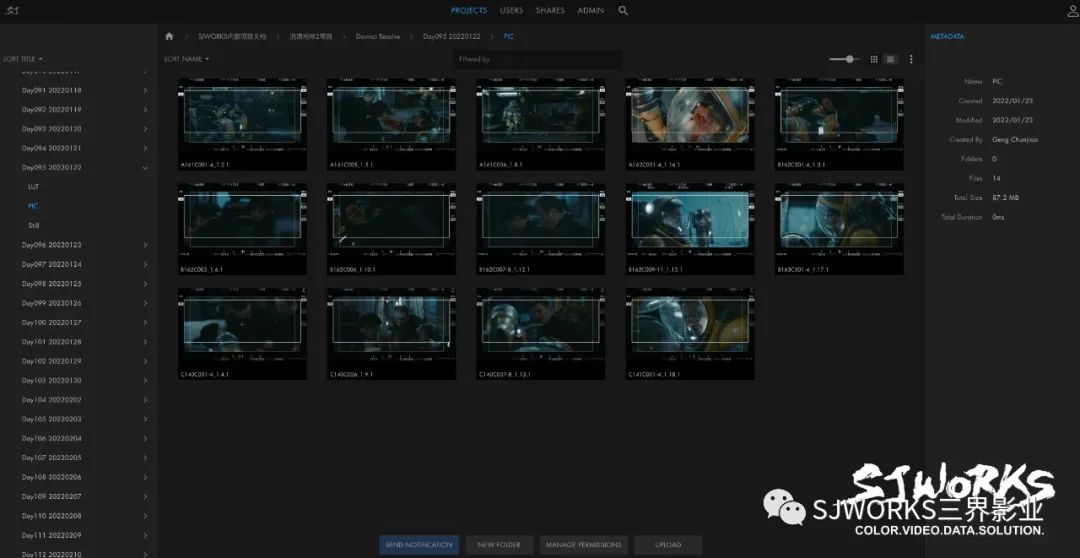1080x558 pixels.
Task: Expand the Day096 20220123 folder chevron
Action: tap(145, 245)
